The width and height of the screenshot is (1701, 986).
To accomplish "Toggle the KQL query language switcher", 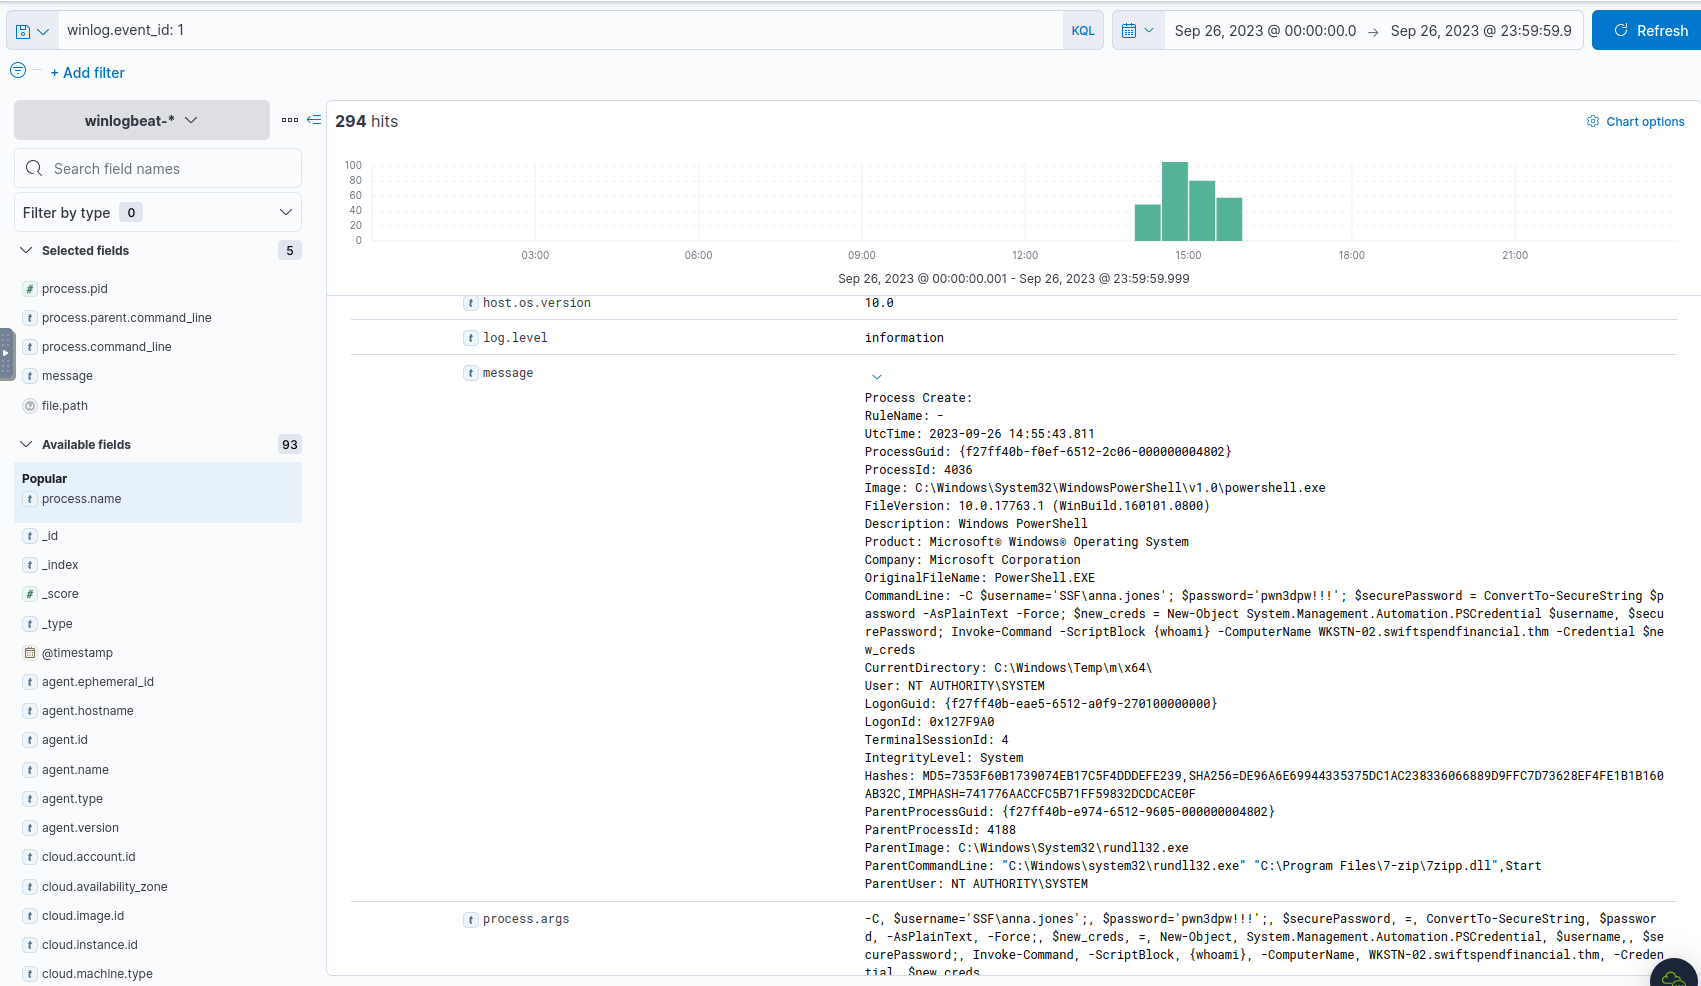I will pyautogui.click(x=1083, y=31).
